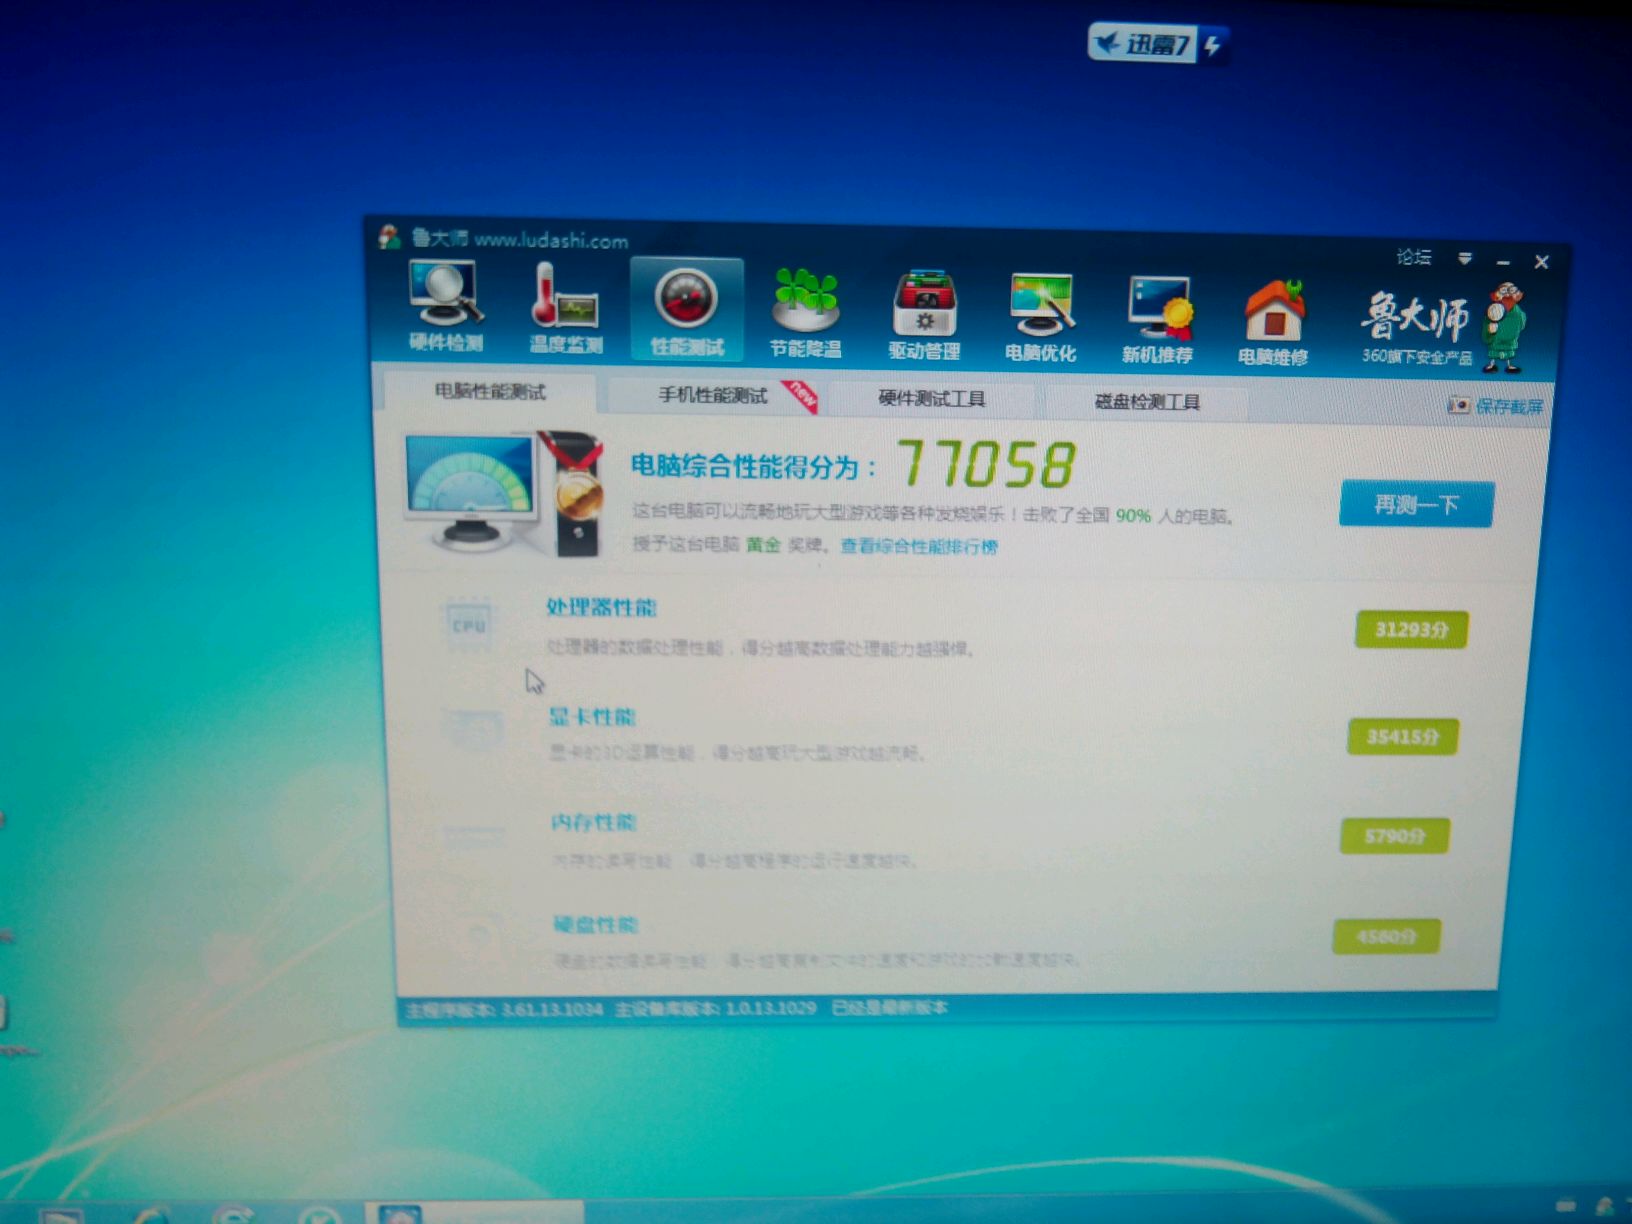Image resolution: width=1632 pixels, height=1224 pixels.
Task: Open the 电脑维修 computer repair section
Action: (x=1273, y=322)
